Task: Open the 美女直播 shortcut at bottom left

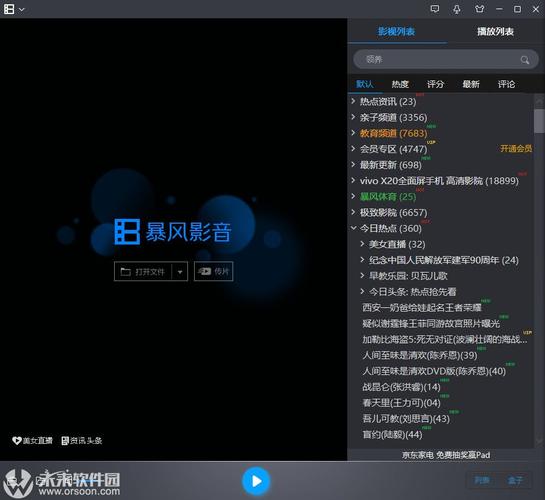Action: pos(32,441)
